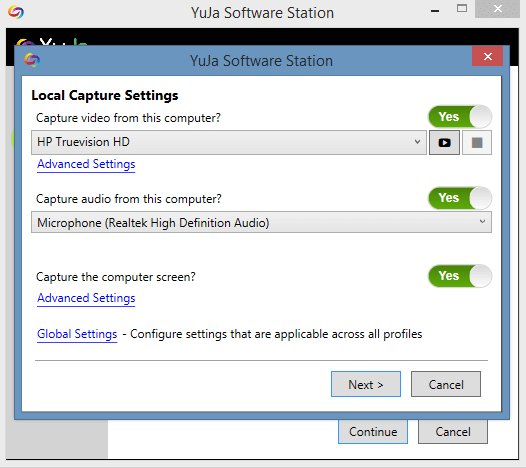Click the text 'Configure settings that are applicable across all profiles'
Screen dimensions: 526x468
tap(276, 334)
